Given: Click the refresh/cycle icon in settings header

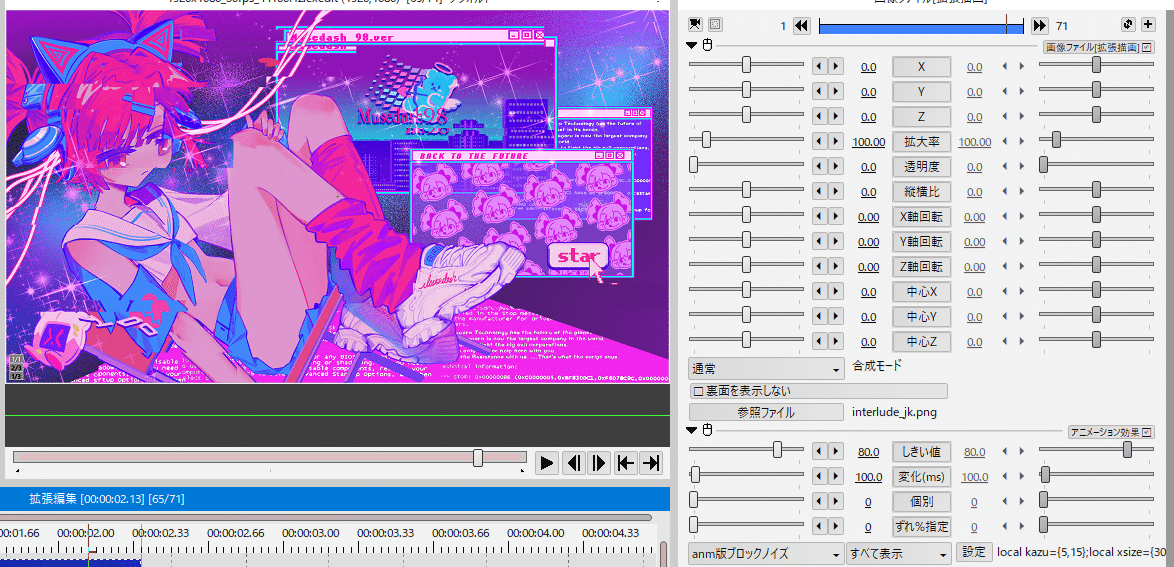Looking at the screenshot, I should [1128, 25].
